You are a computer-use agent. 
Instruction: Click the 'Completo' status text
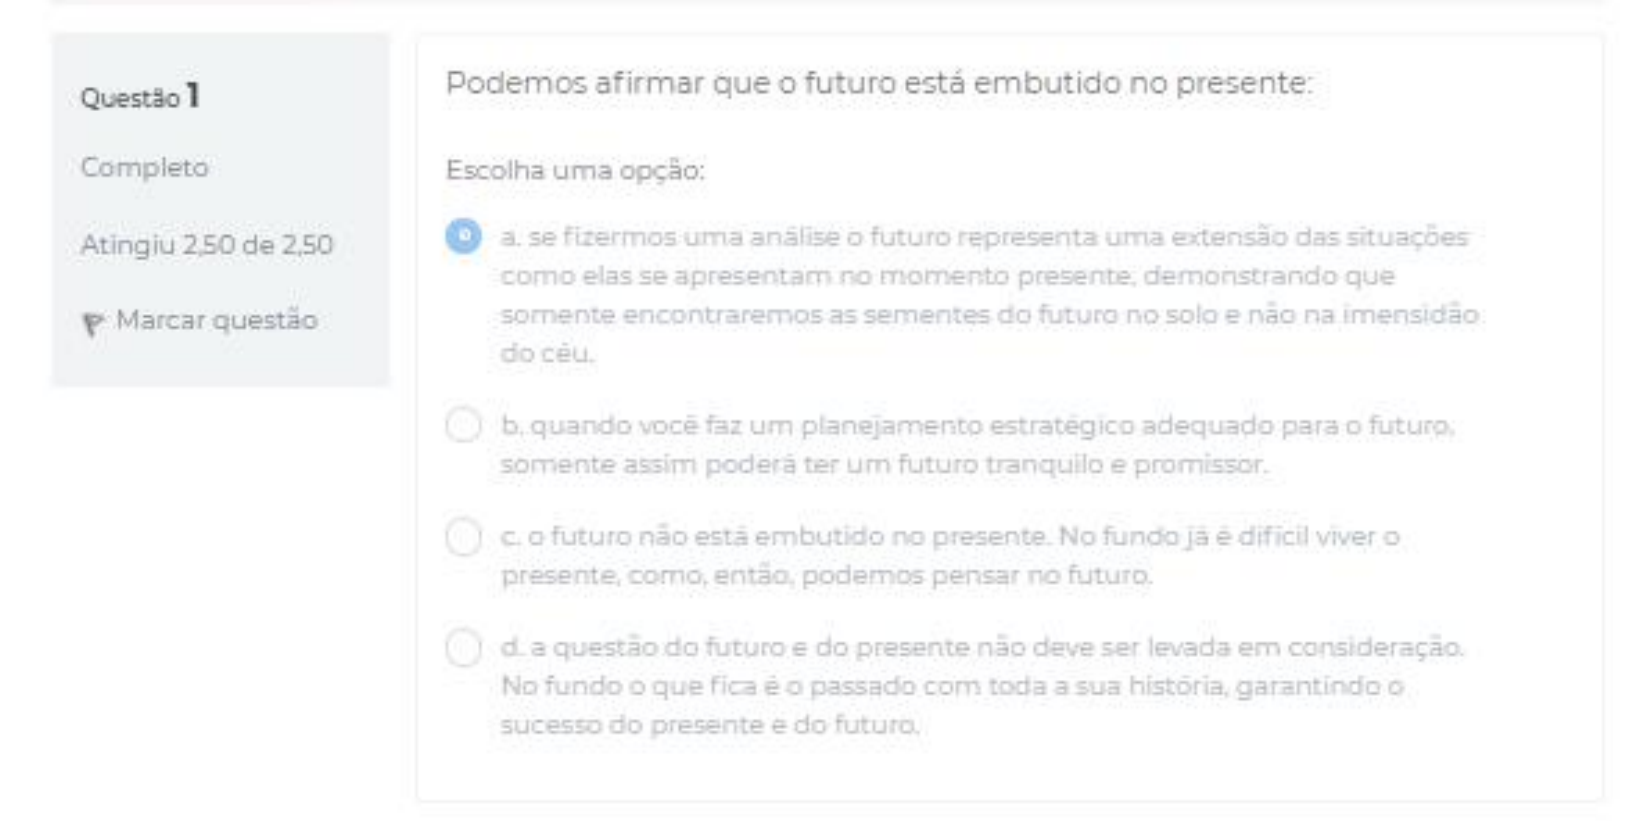144,167
